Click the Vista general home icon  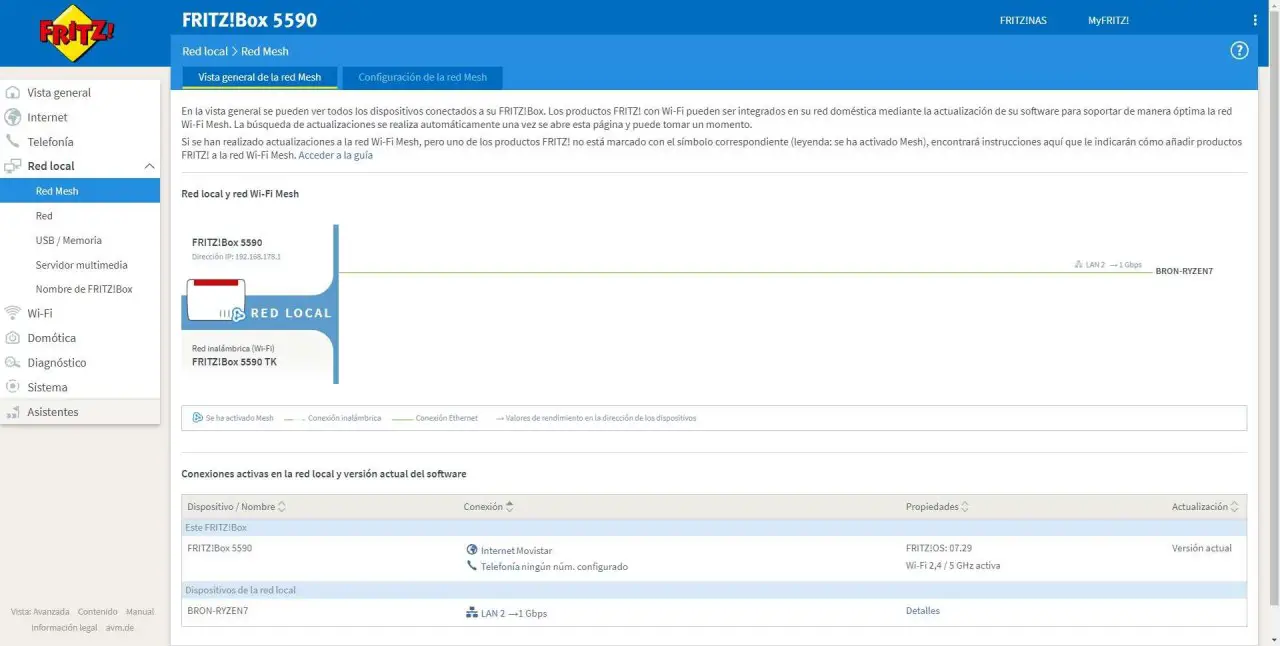pyautogui.click(x=13, y=93)
